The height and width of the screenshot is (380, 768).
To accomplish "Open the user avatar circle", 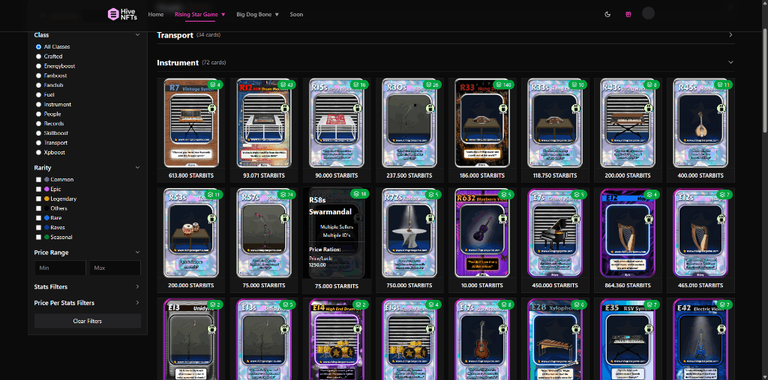I will (648, 14).
